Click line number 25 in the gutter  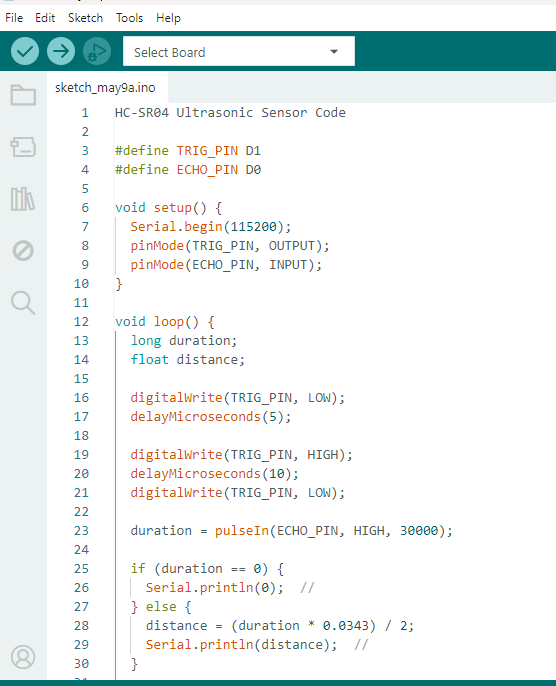click(x=81, y=569)
